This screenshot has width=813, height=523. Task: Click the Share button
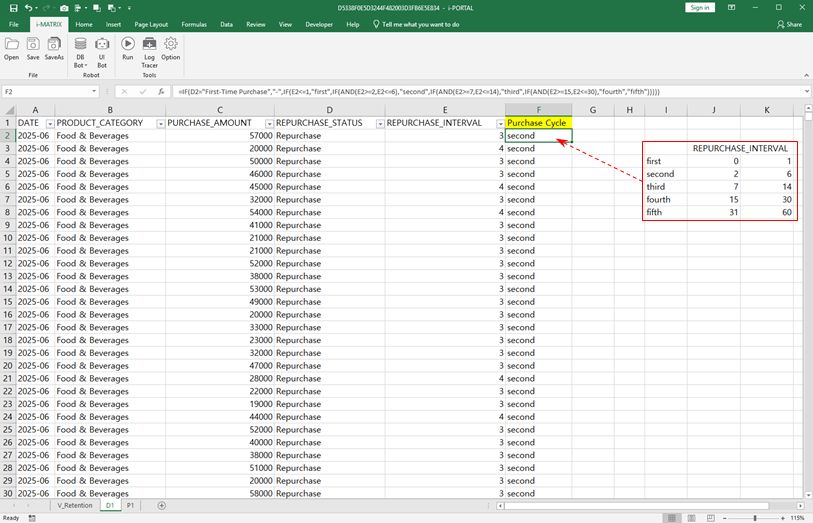[x=789, y=24]
